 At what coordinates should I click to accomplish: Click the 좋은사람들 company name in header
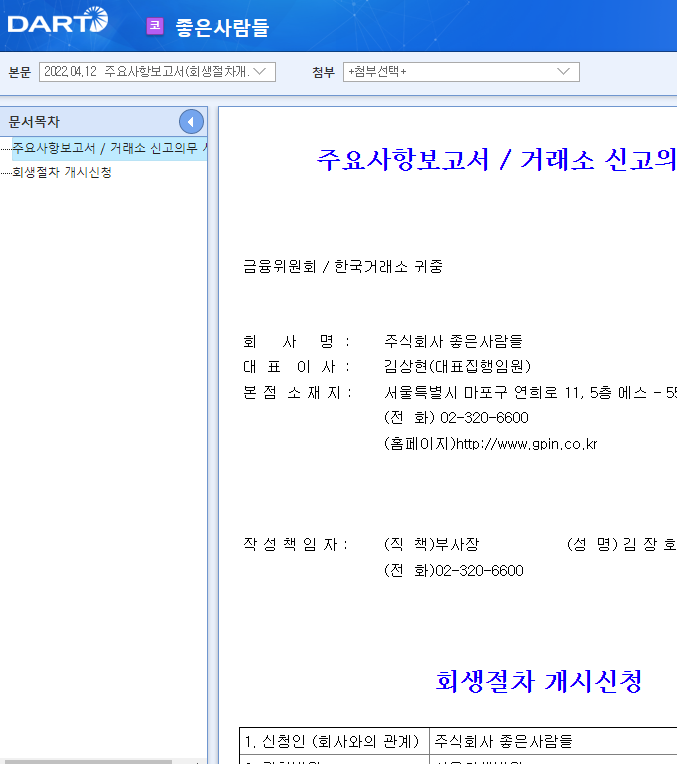coord(222,27)
